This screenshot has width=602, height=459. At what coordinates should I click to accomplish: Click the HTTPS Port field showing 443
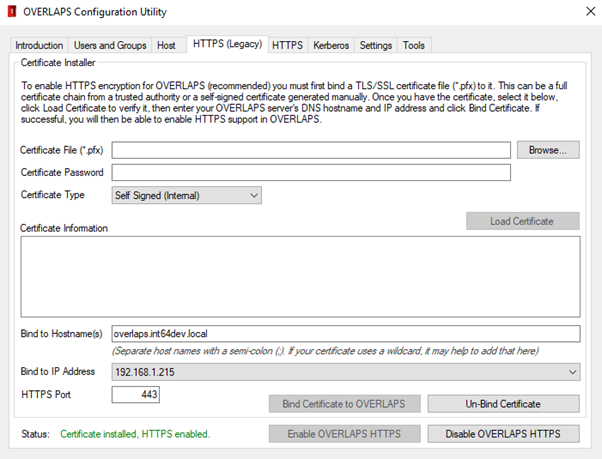[x=136, y=395]
